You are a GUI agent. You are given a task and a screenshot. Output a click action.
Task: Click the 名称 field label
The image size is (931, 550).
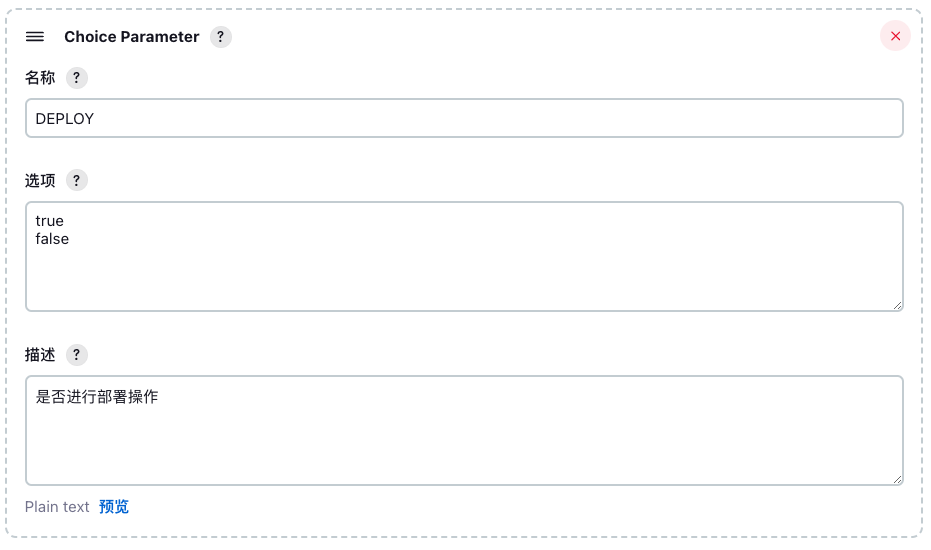(40, 78)
